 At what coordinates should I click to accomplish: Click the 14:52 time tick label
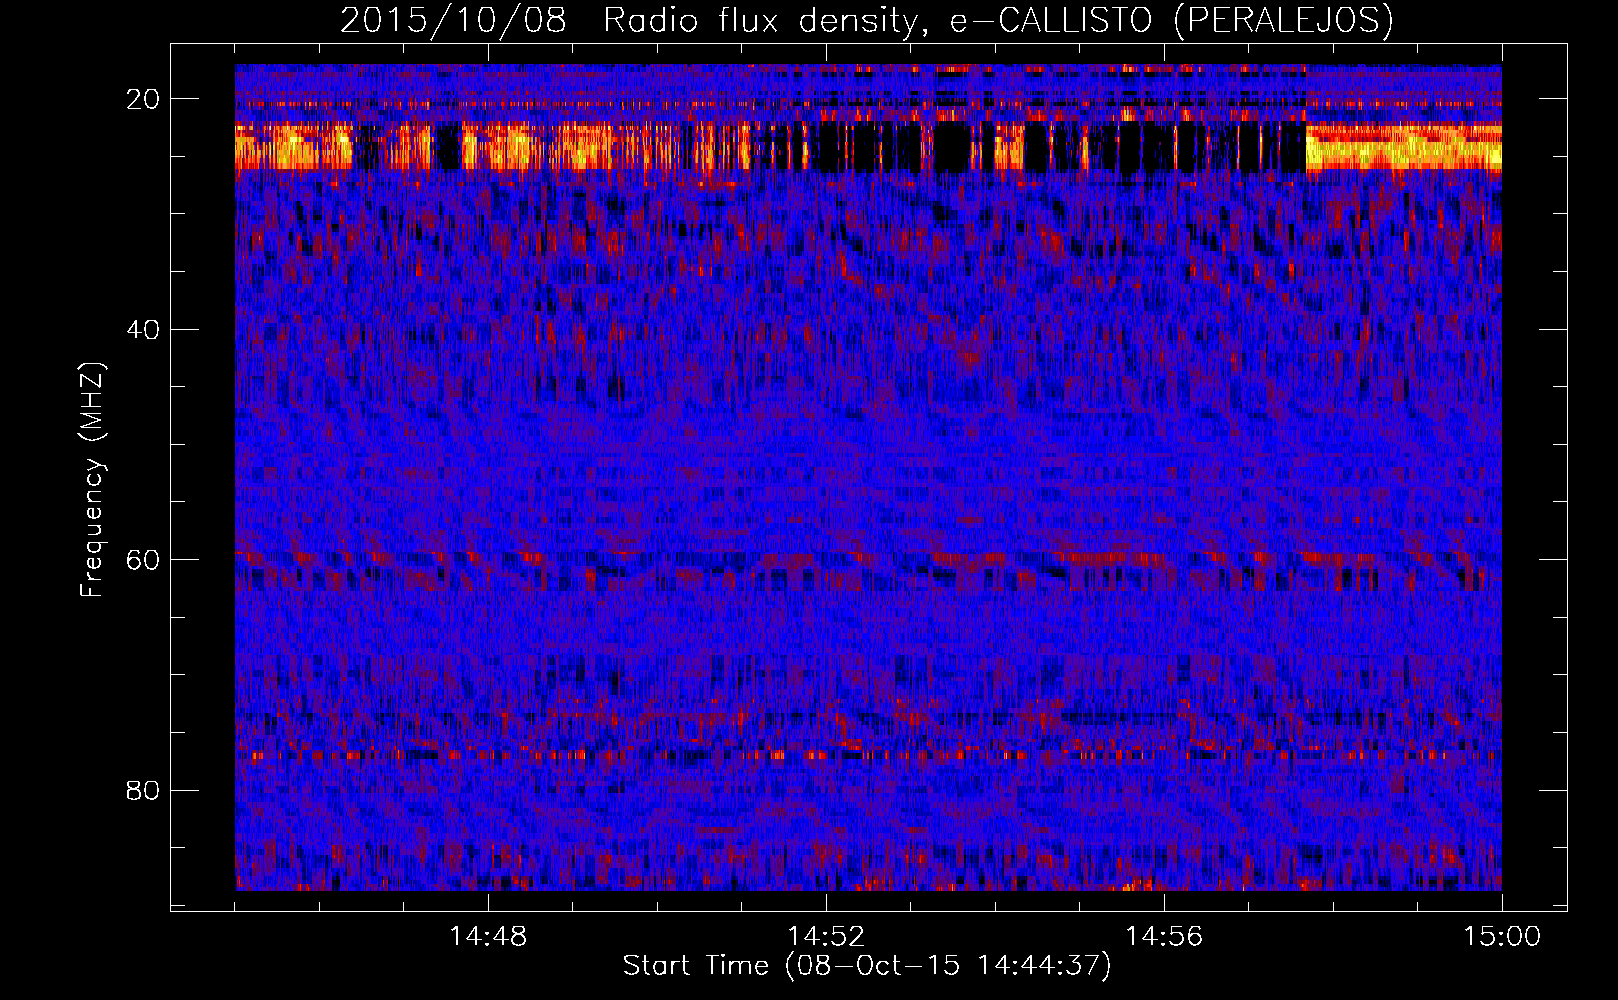click(826, 937)
